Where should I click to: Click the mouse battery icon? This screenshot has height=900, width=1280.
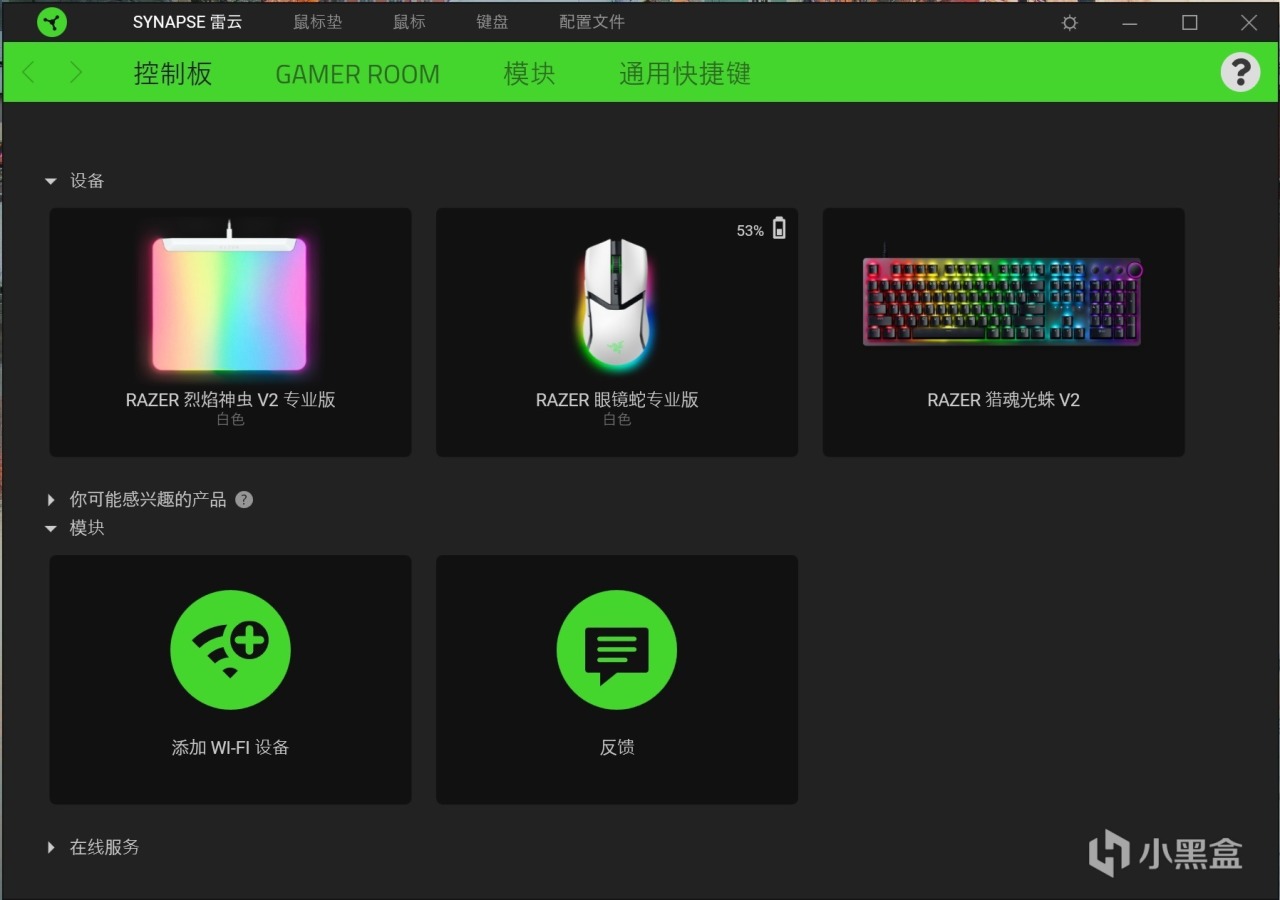click(x=779, y=229)
